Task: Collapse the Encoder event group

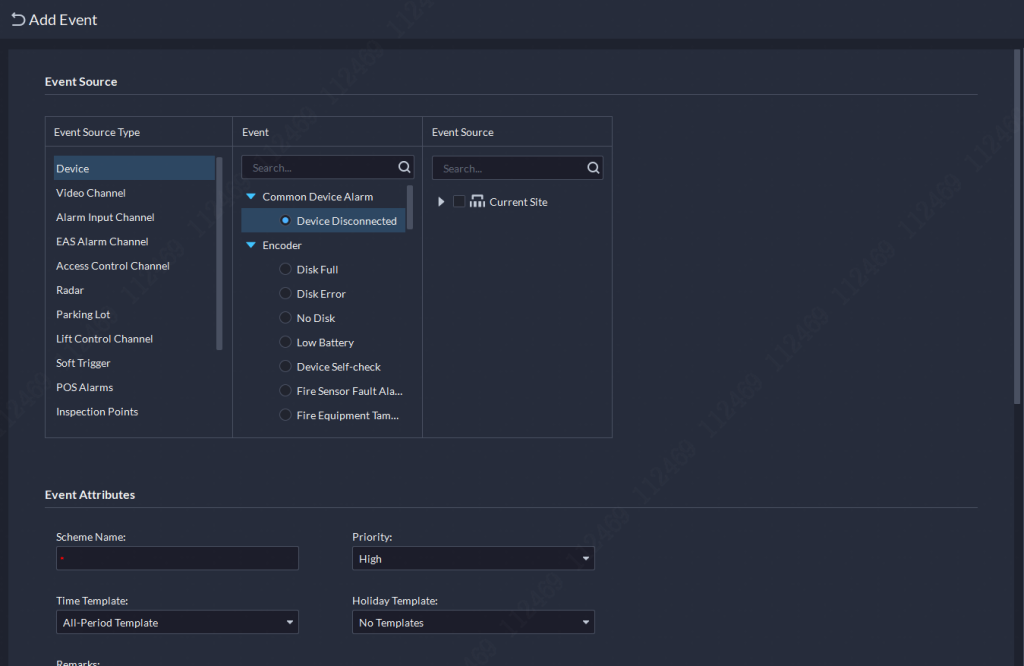Action: 251,246
